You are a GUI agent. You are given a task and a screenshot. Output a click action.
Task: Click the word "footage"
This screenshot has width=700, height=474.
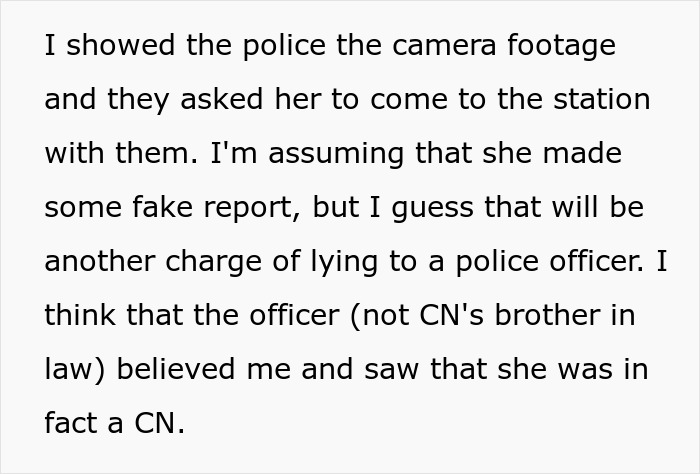click(x=561, y=48)
